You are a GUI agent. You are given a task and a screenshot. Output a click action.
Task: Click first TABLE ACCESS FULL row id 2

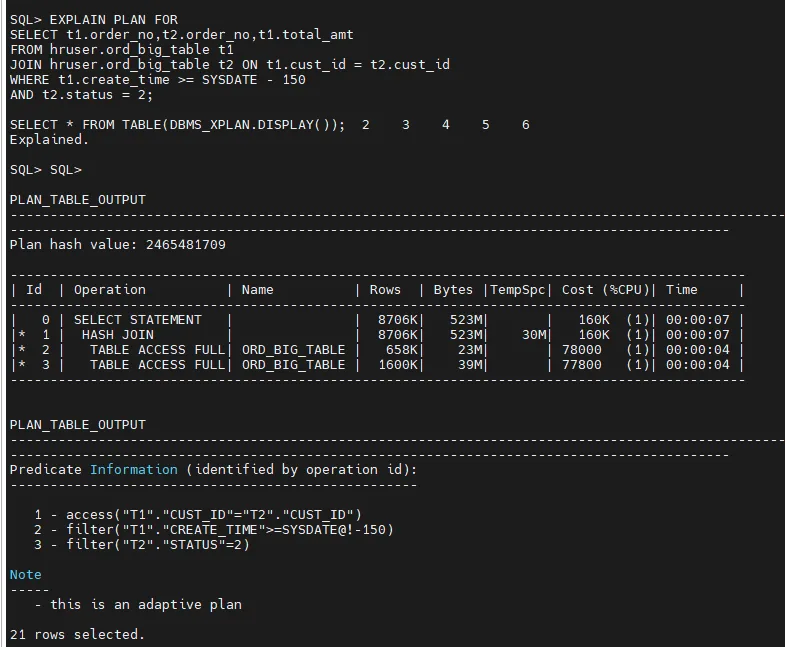coord(378,350)
